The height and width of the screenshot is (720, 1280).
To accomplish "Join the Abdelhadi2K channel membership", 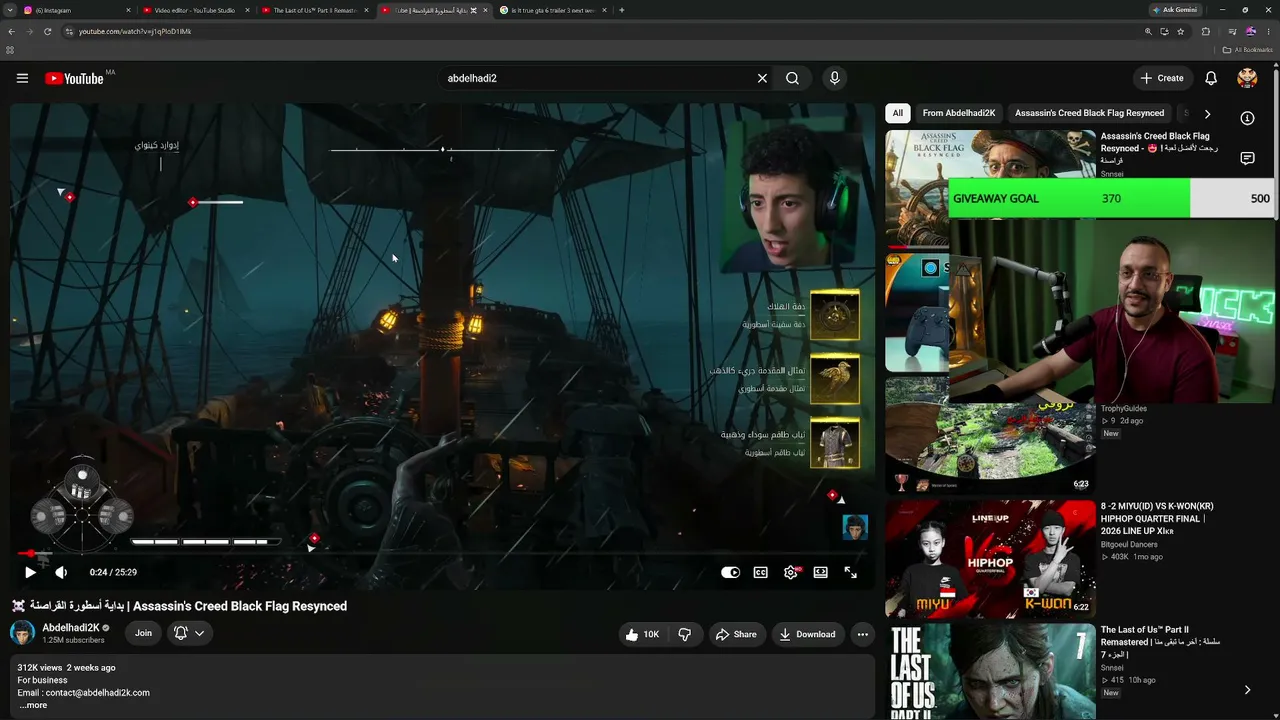I will tap(144, 633).
